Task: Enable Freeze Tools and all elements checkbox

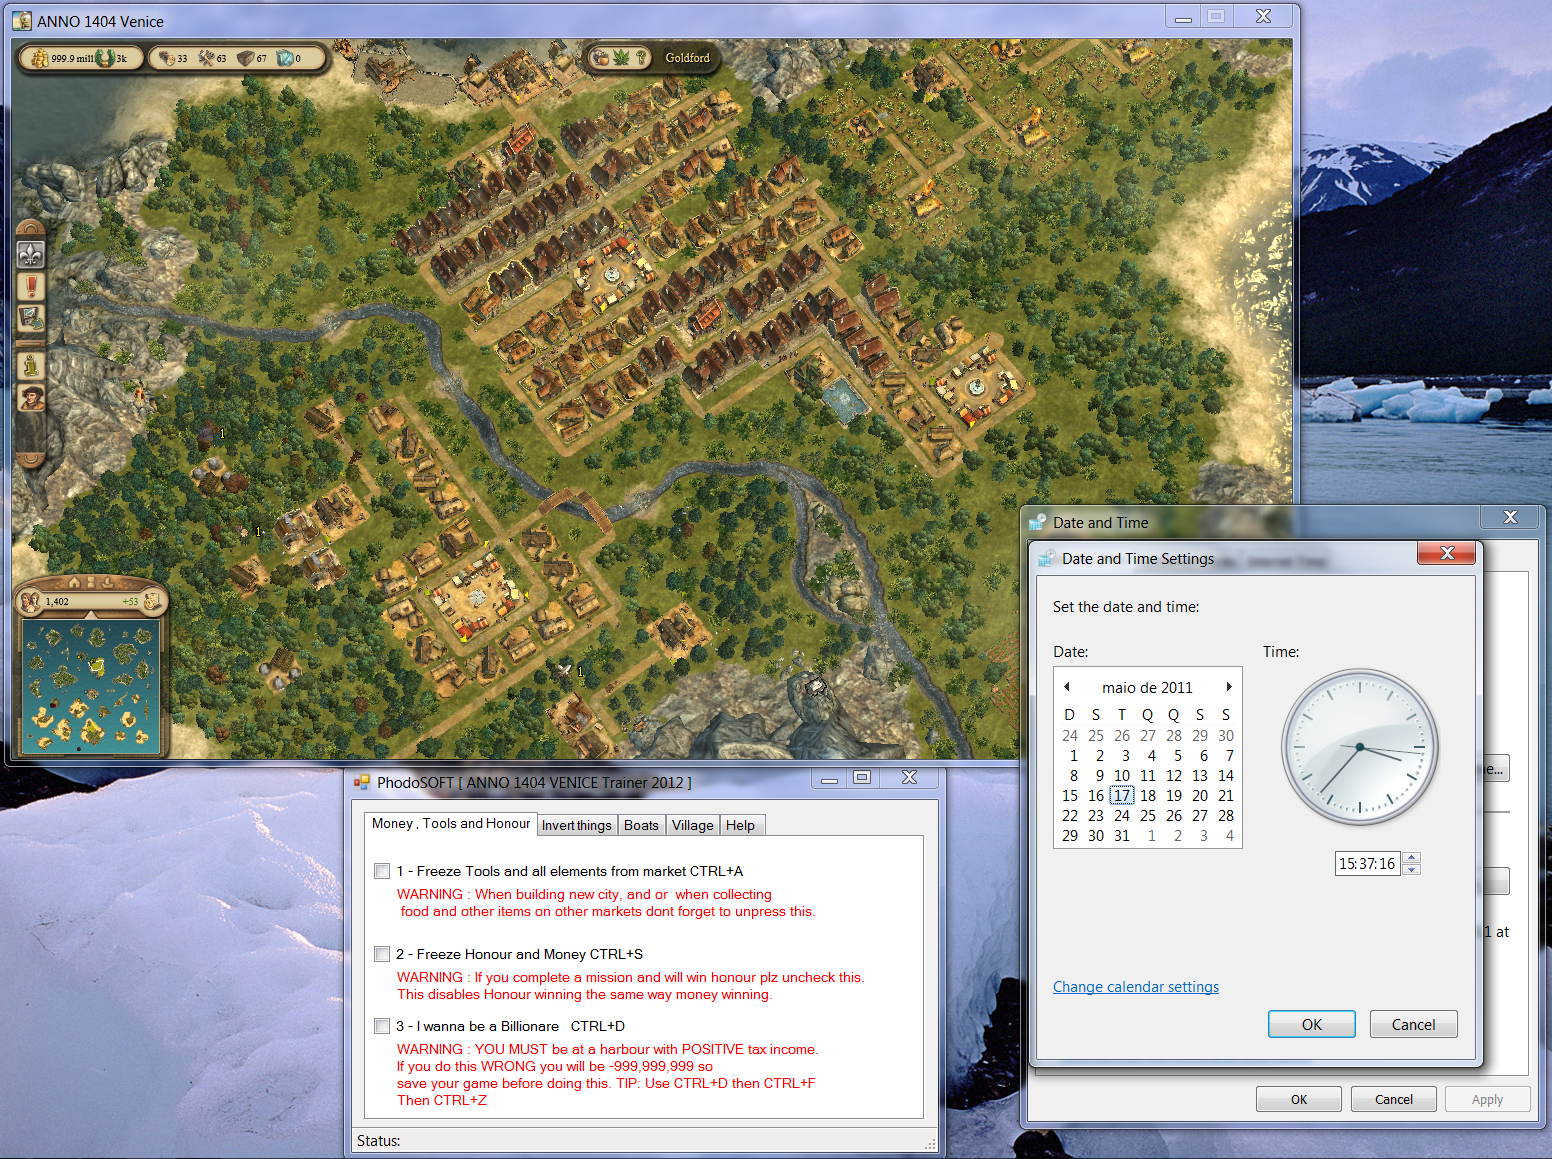Action: coord(382,871)
